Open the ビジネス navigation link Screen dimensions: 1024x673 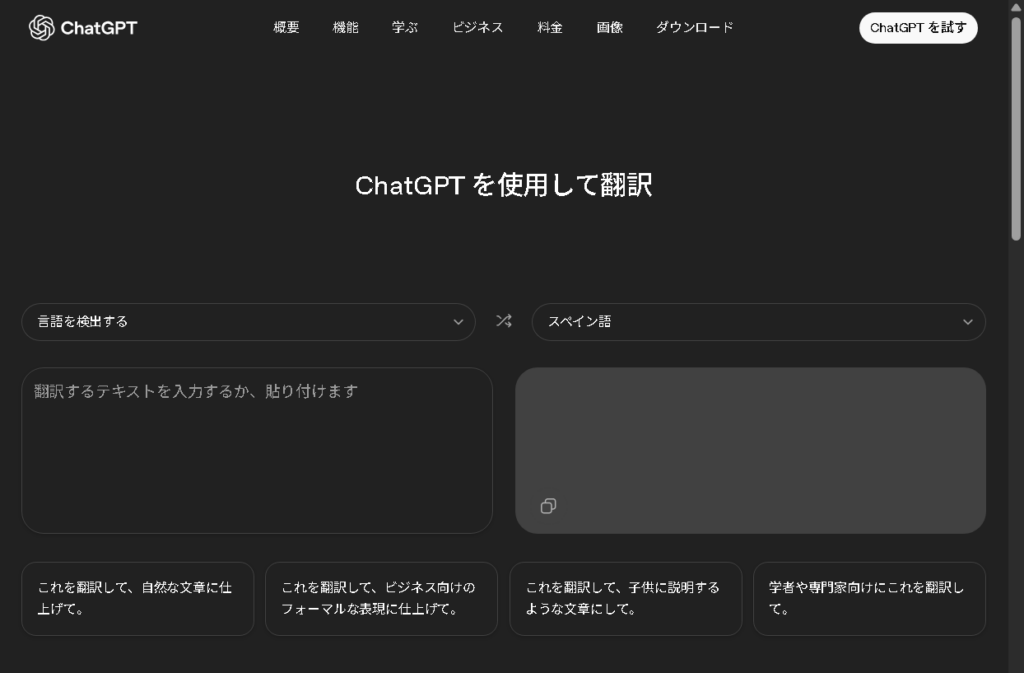pos(478,28)
